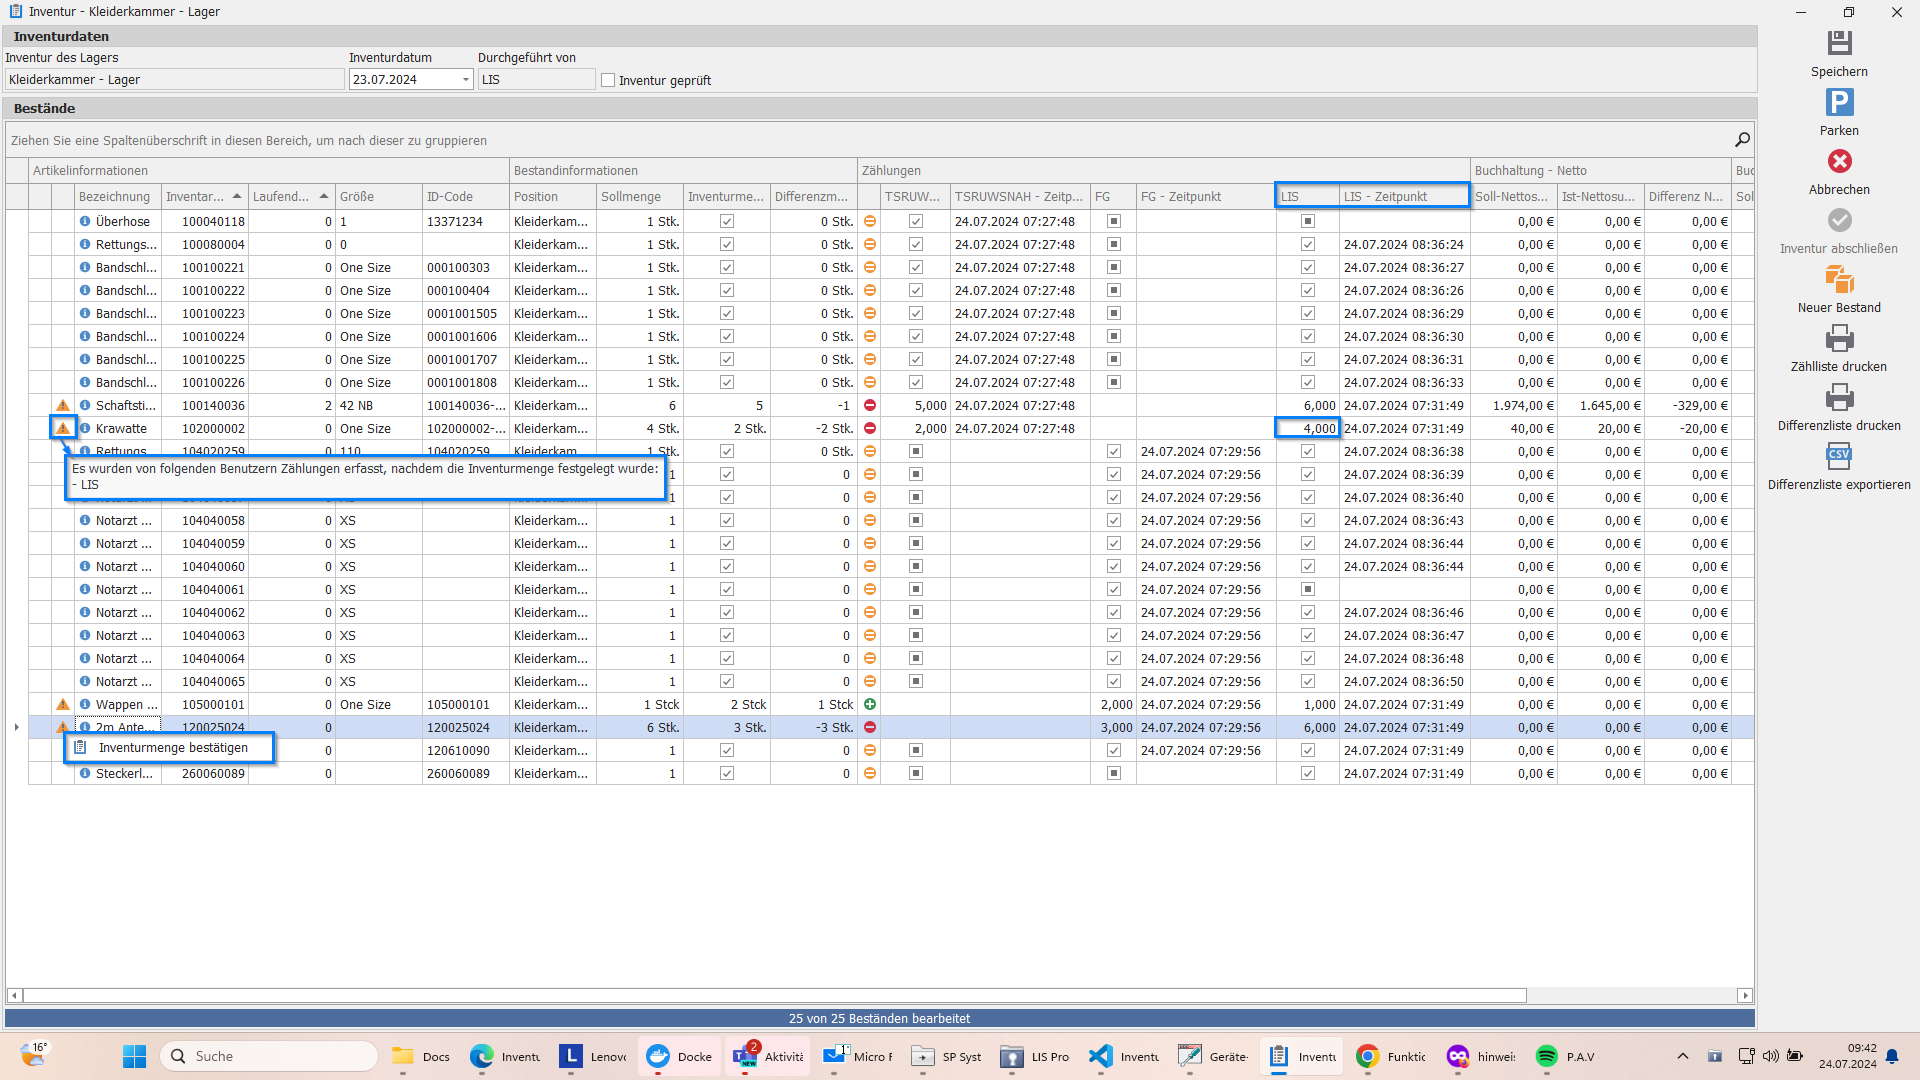
Task: Toggle LIS checkbox in Rettungs 100080004 row
Action: point(1307,245)
